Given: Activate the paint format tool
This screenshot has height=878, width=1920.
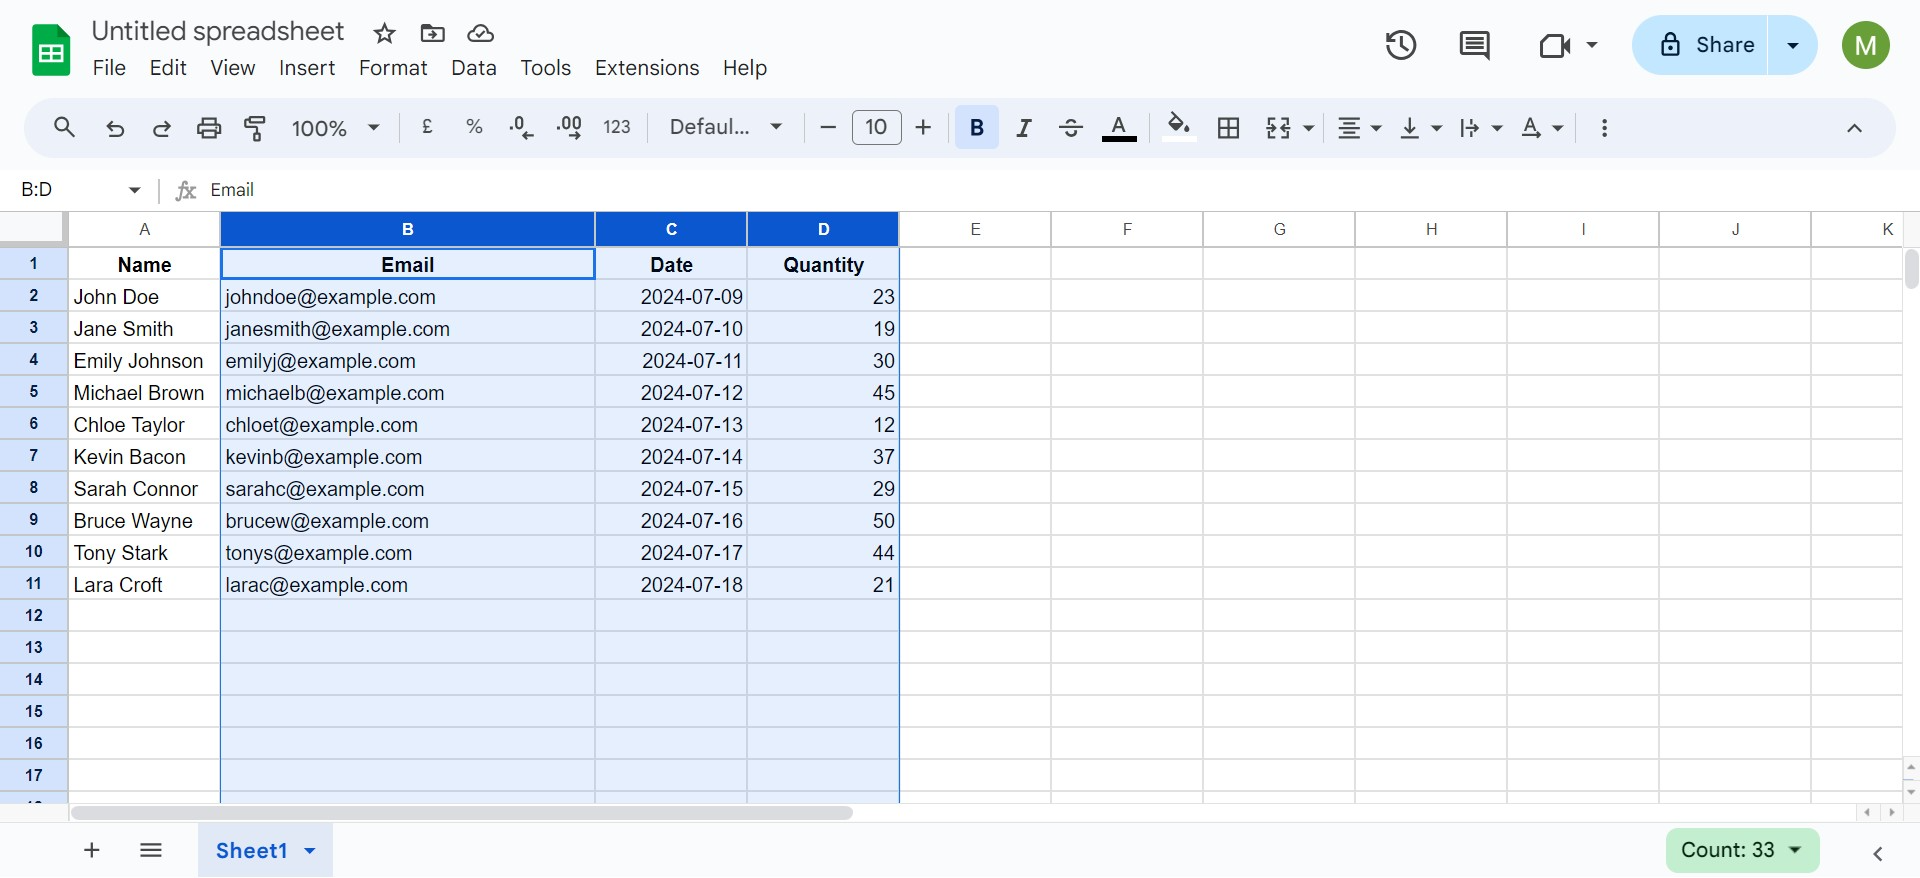Looking at the screenshot, I should (x=255, y=128).
